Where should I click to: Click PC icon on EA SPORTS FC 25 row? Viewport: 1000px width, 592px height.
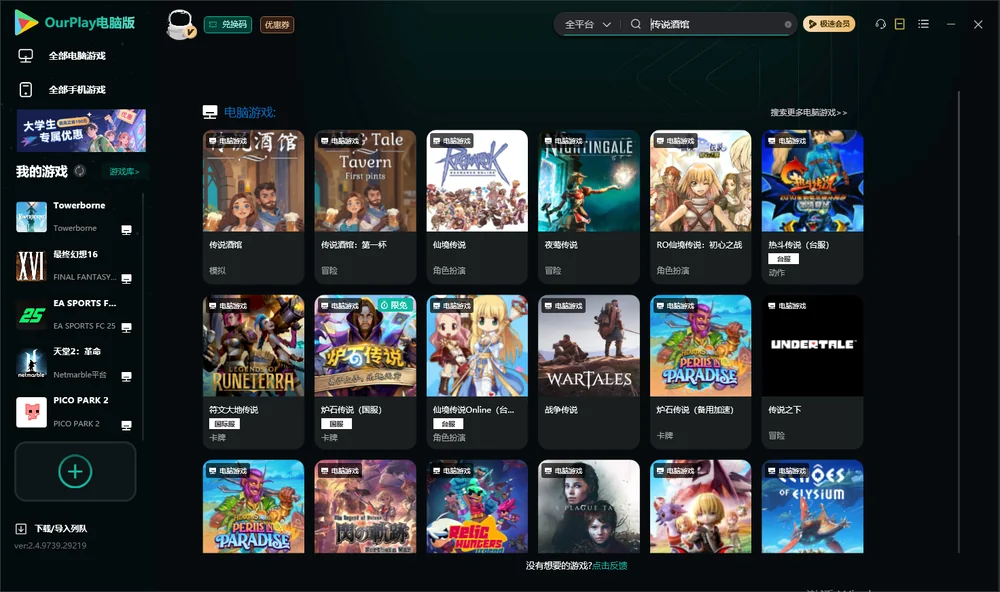(x=126, y=327)
